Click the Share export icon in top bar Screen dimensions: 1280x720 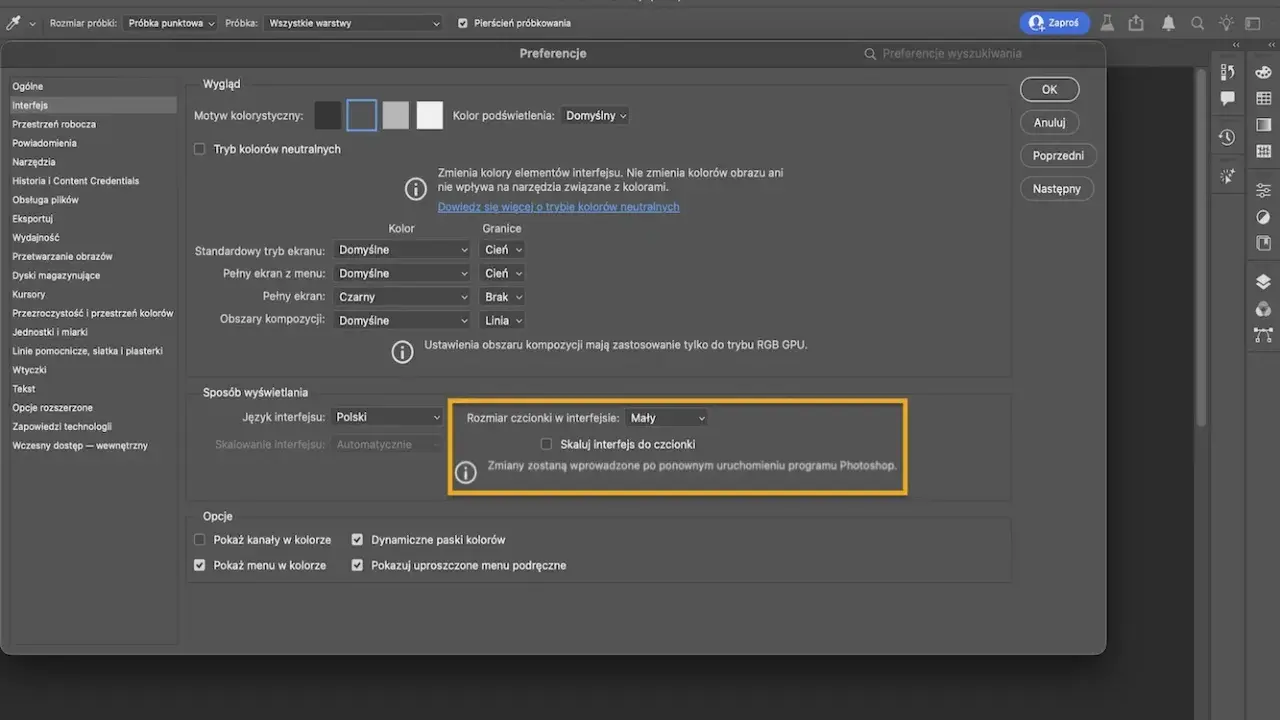[x=1136, y=22]
